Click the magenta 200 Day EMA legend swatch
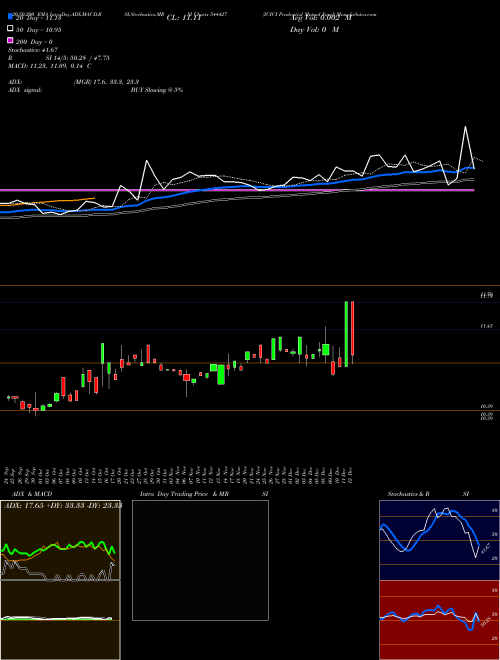This screenshot has height=660, width=500. click(10, 40)
